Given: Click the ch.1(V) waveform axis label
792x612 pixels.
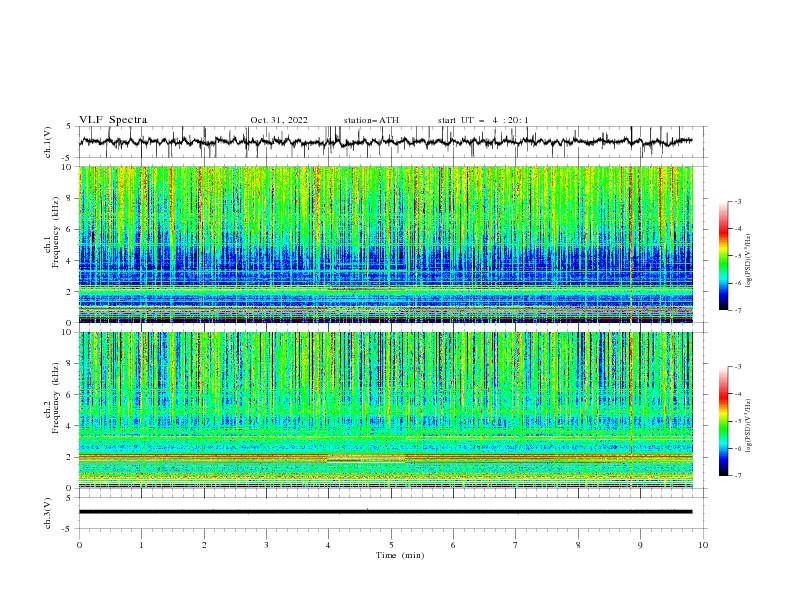Looking at the screenshot, I should pyautogui.click(x=48, y=142).
